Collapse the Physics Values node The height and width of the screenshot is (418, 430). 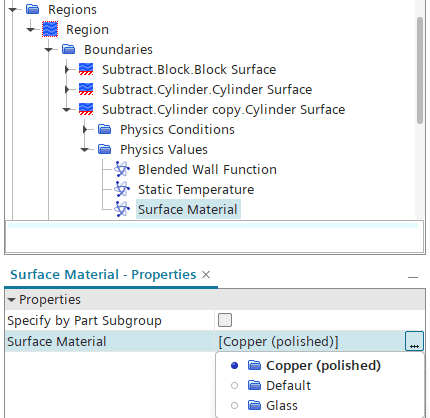click(85, 149)
